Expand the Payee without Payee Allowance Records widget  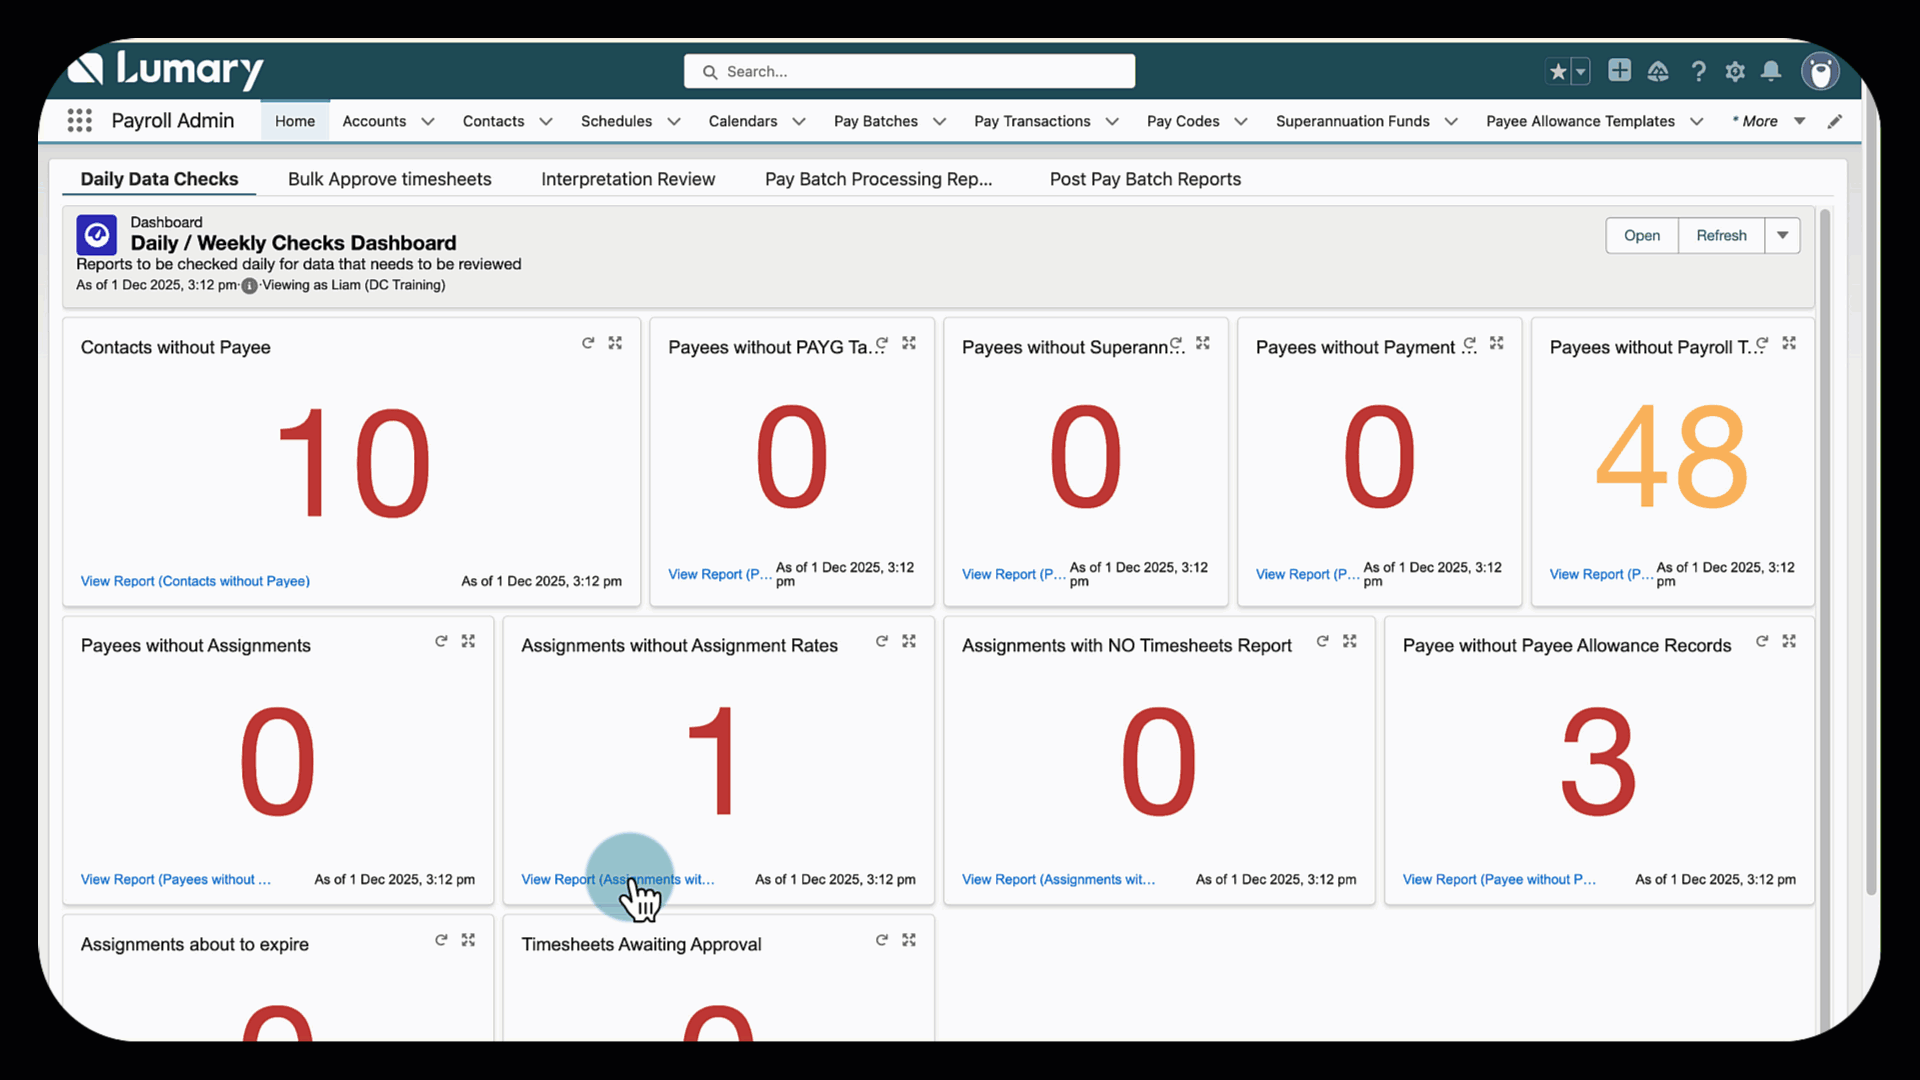click(x=1789, y=641)
